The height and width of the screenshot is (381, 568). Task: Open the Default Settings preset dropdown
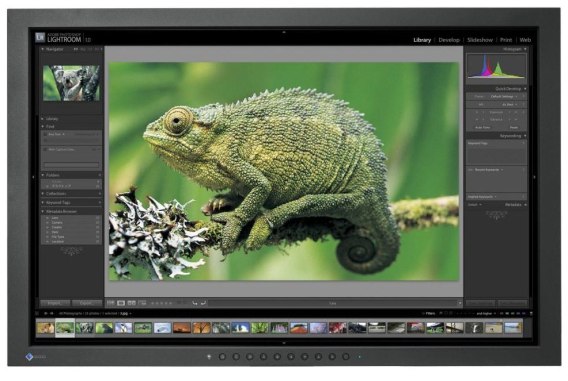coord(504,97)
